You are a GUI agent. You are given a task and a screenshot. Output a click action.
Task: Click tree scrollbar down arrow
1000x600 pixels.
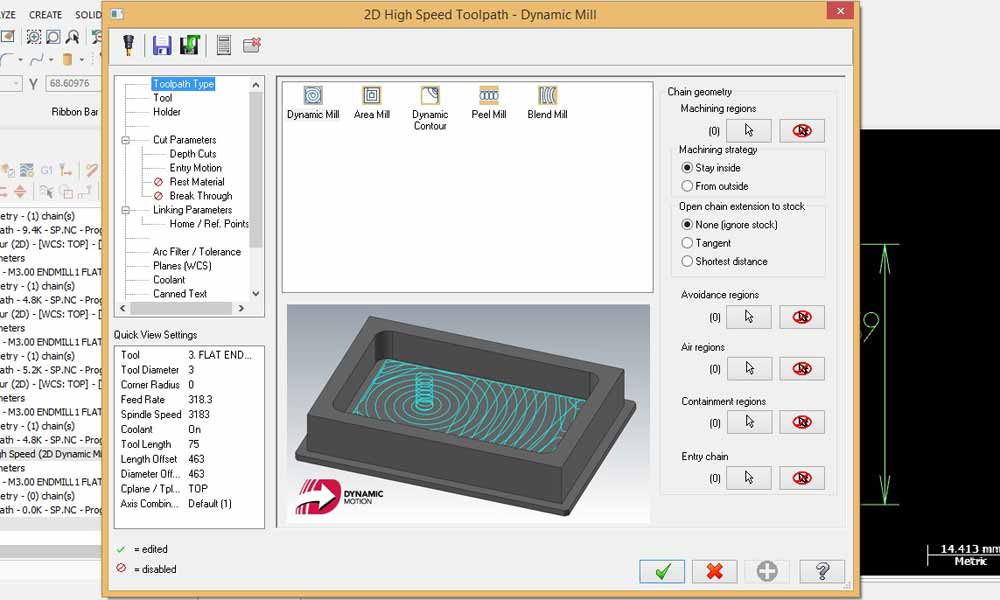(x=256, y=294)
